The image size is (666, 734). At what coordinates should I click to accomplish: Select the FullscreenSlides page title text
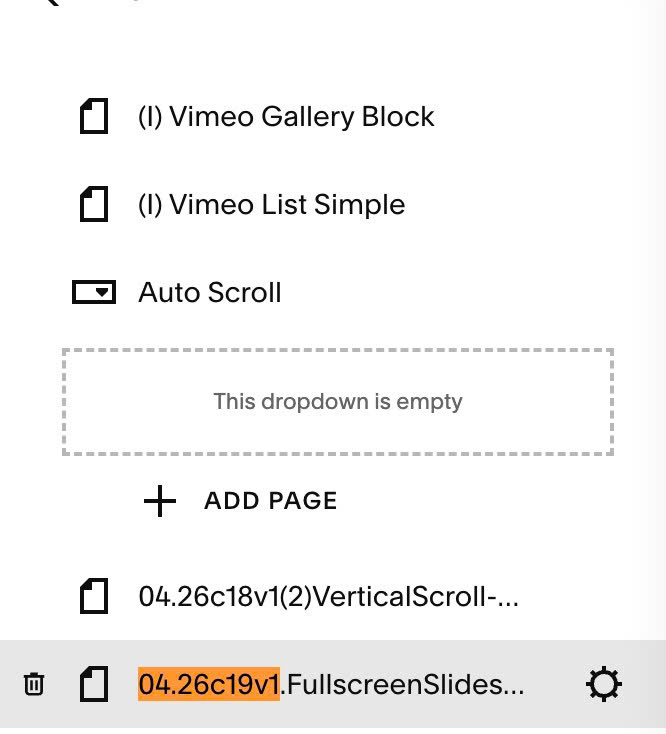pyautogui.click(x=402, y=685)
